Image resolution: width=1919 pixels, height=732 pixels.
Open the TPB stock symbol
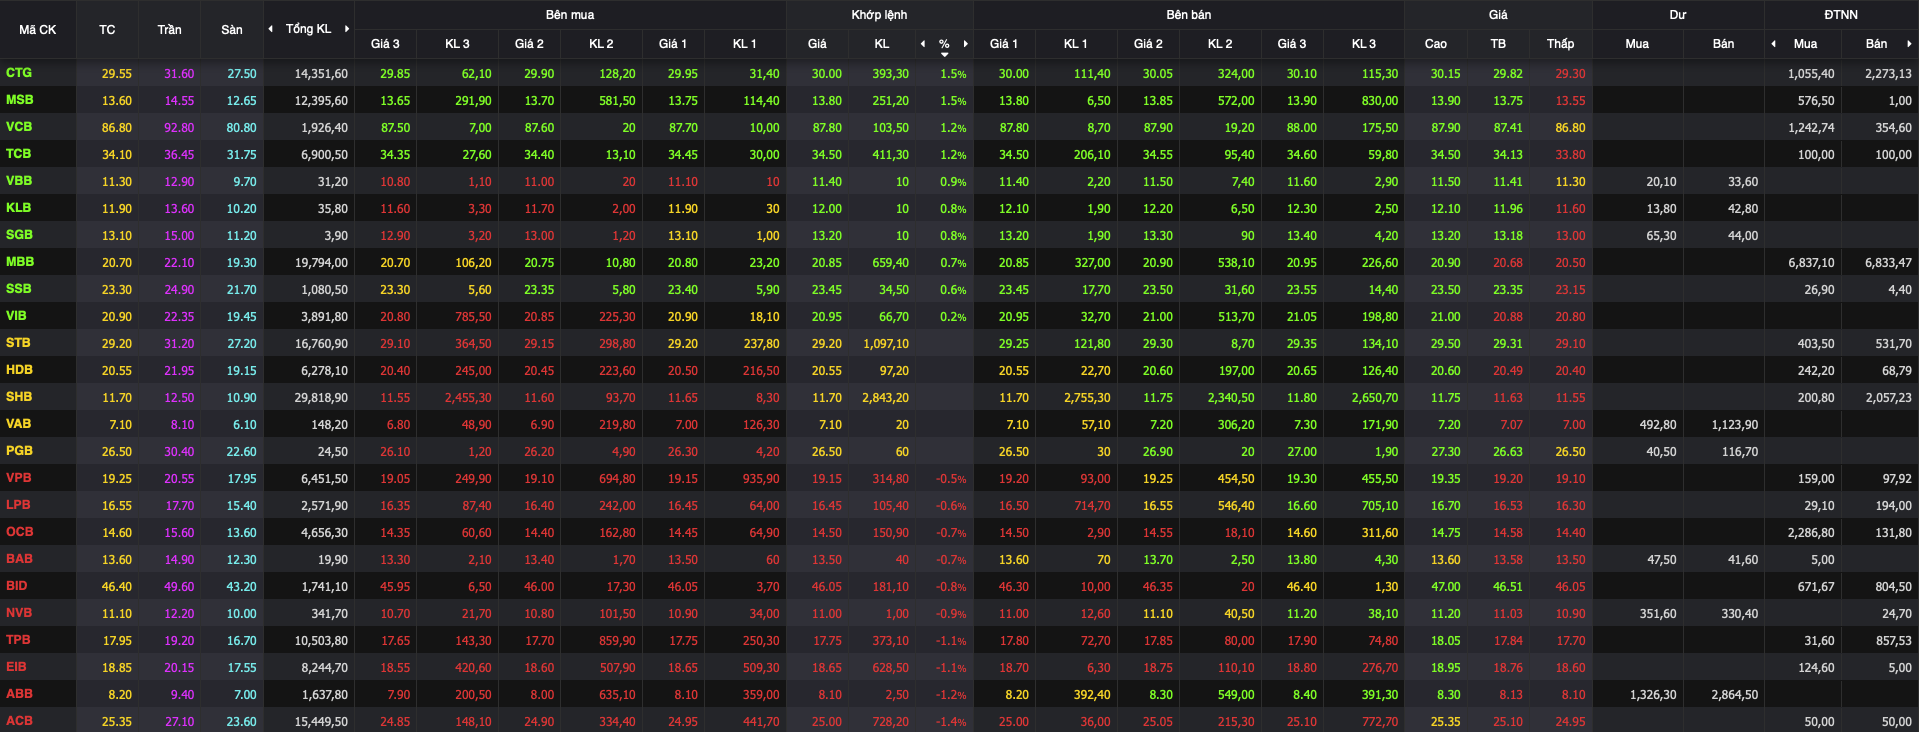(18, 640)
